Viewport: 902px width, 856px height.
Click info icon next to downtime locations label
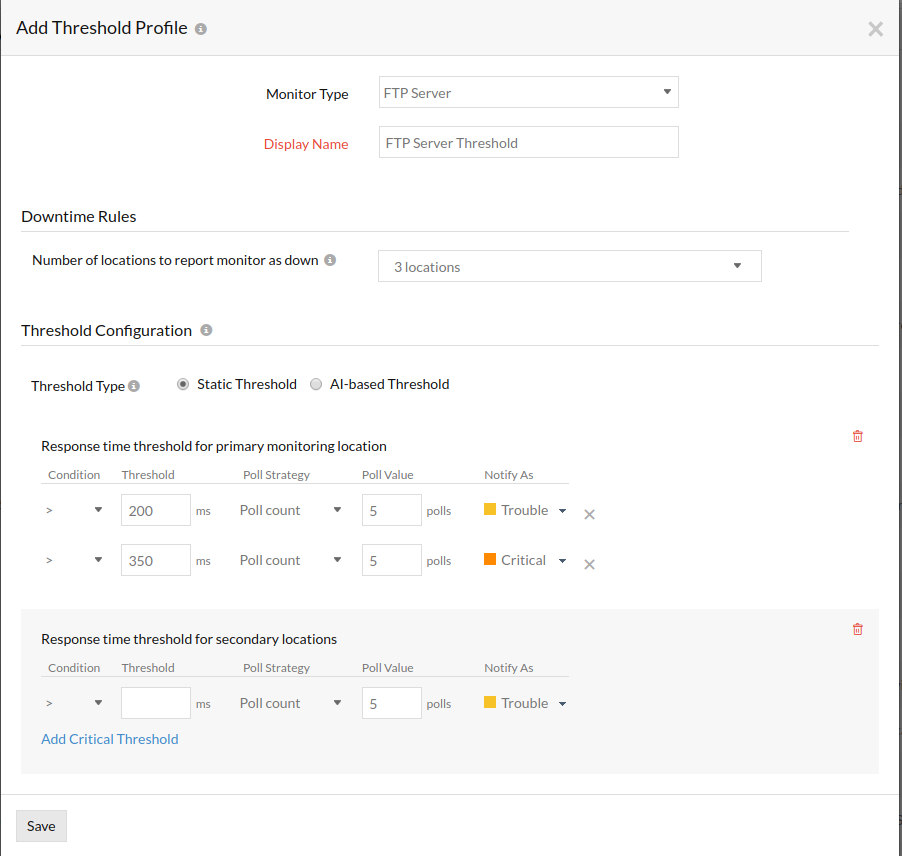click(x=330, y=260)
